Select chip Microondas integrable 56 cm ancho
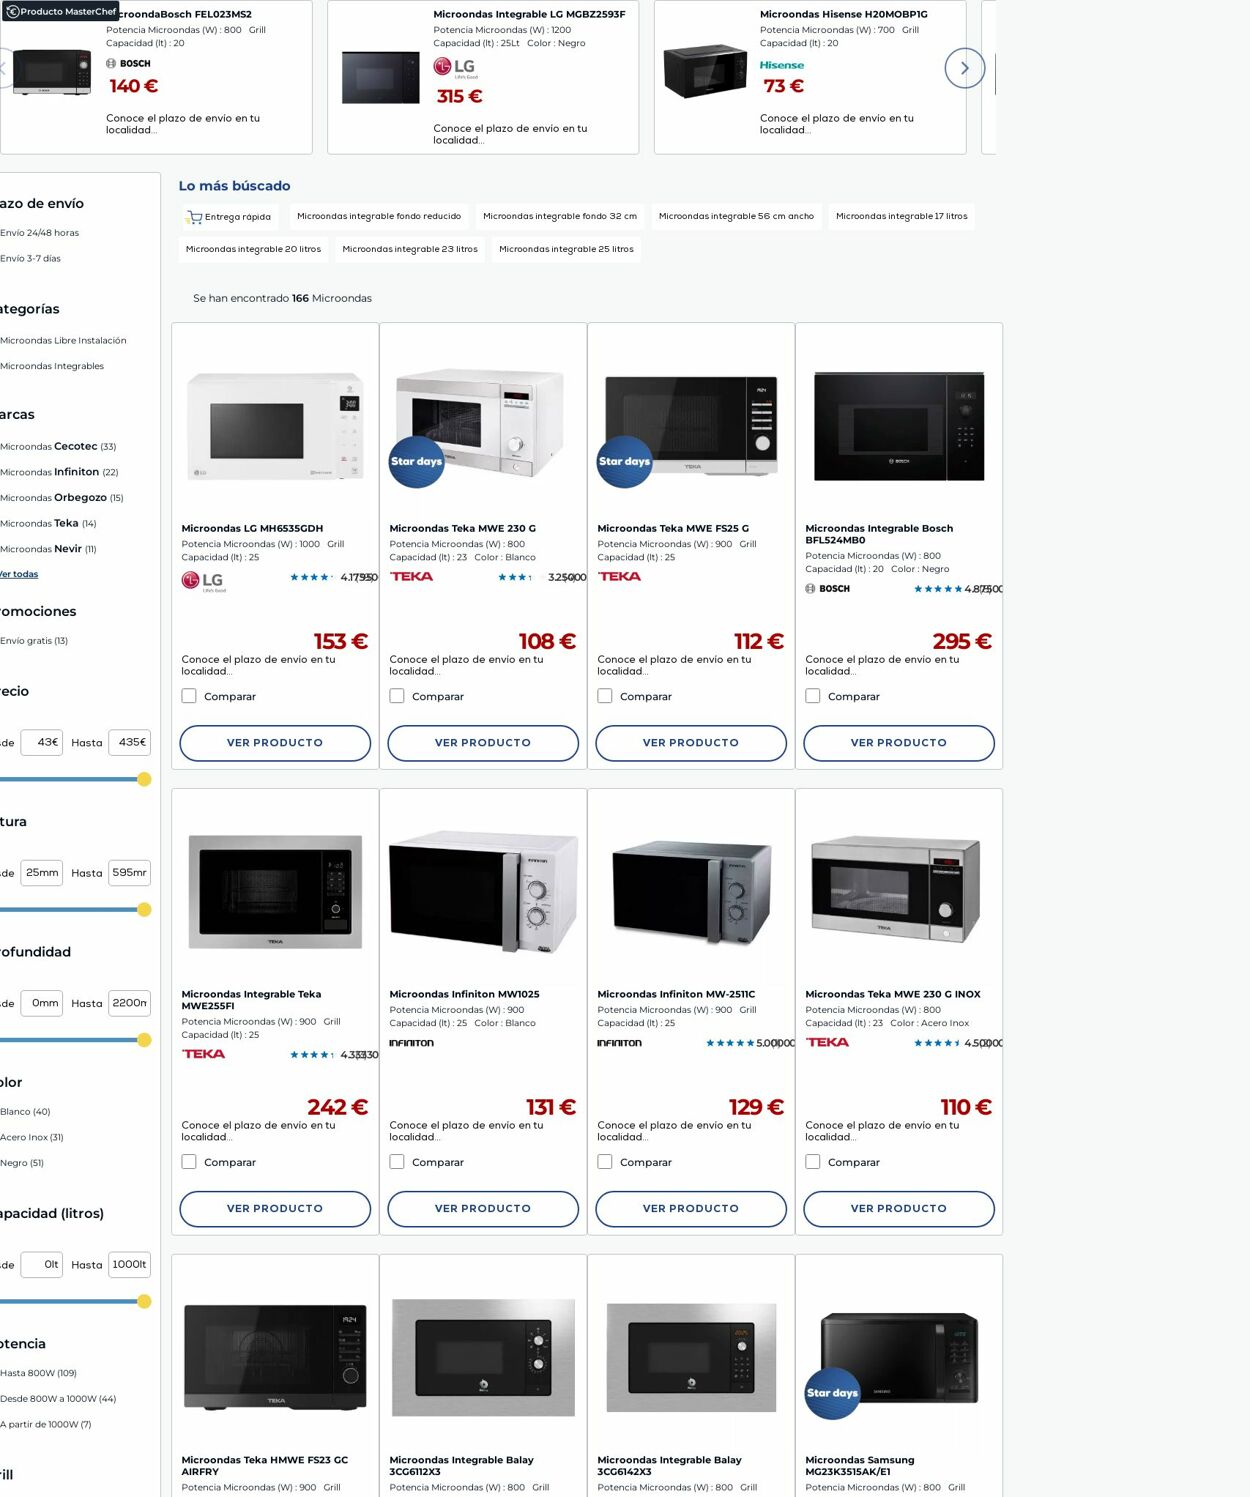This screenshot has width=1250, height=1497. click(736, 216)
